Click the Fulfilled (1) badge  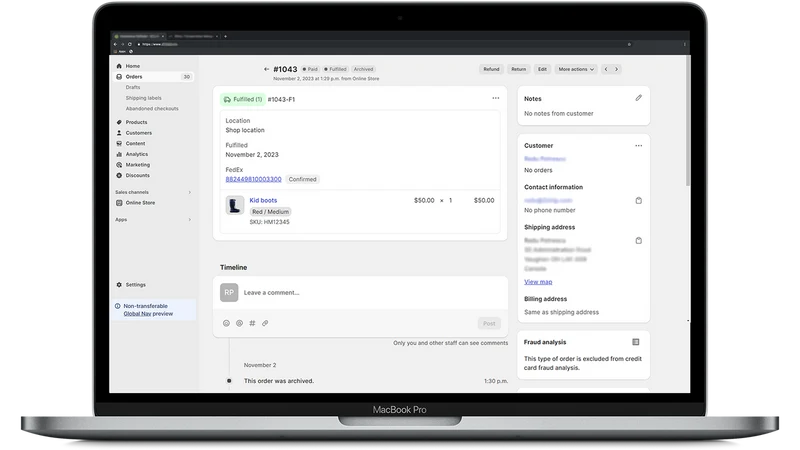pyautogui.click(x=242, y=99)
